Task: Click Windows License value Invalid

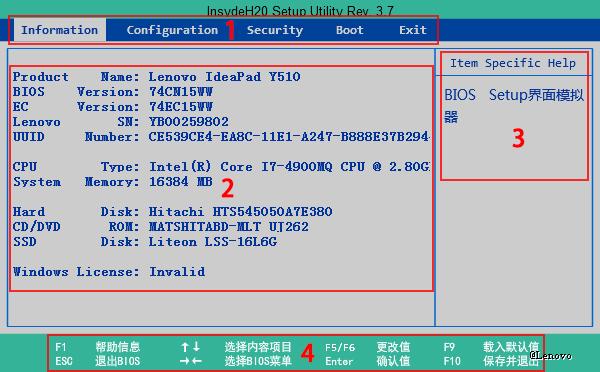Action: click(x=177, y=272)
